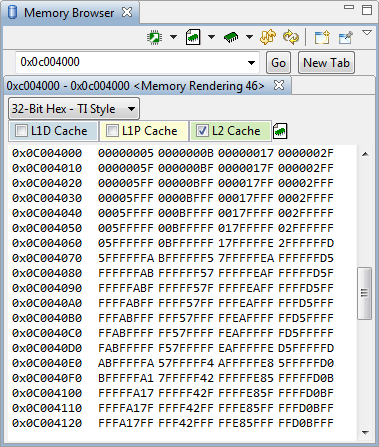
Task: Open dropdown arrow next to CPU chip icon
Action: 173,37
